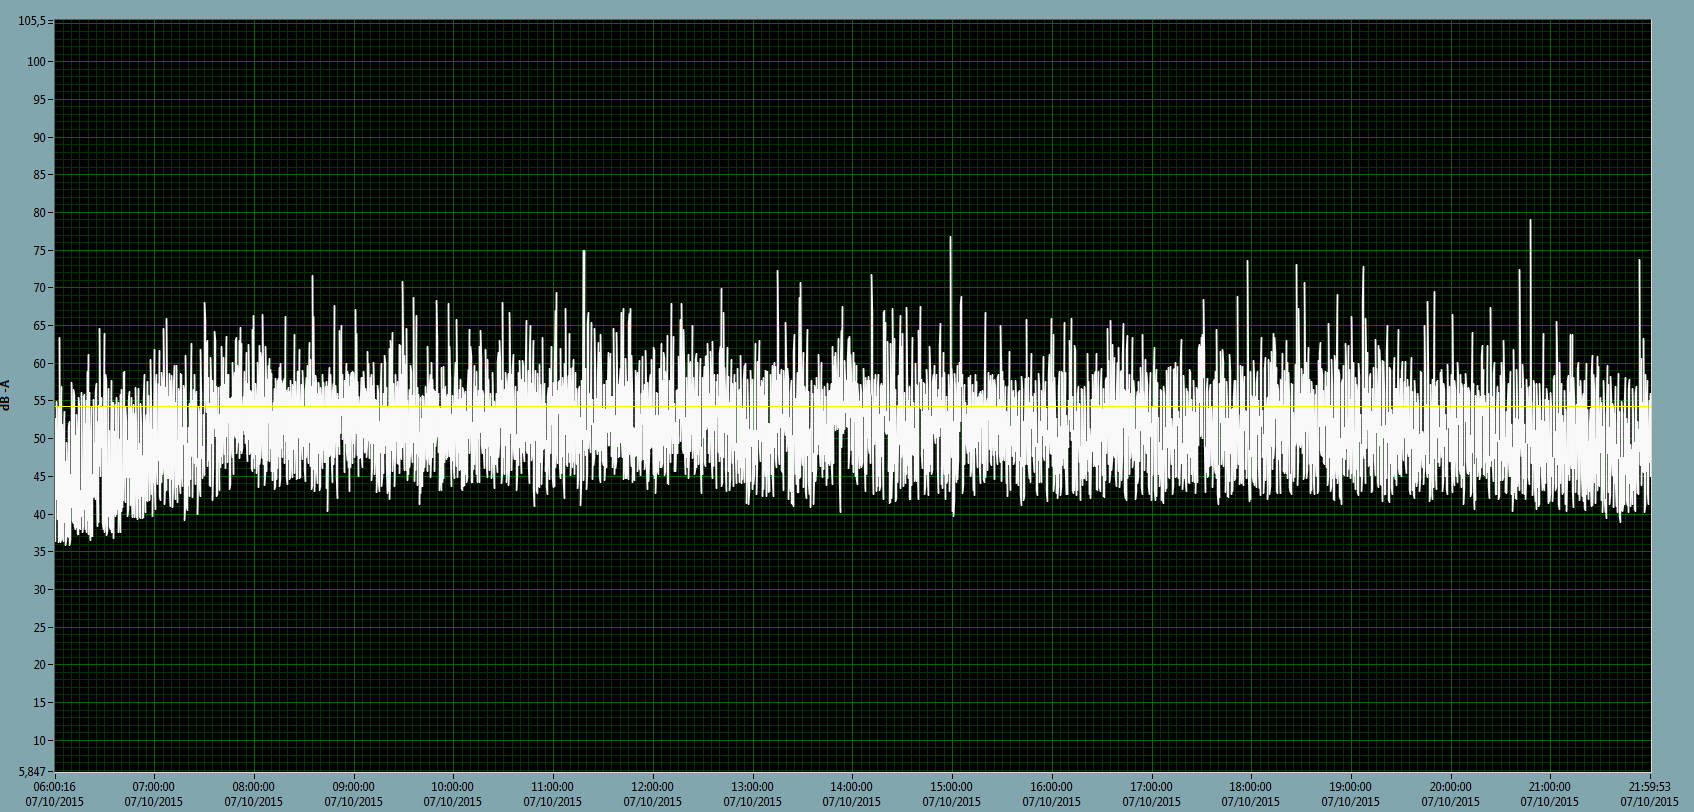The width and height of the screenshot is (1694, 812).
Task: Click the 60 value on the vertical scale
Action: 41,364
